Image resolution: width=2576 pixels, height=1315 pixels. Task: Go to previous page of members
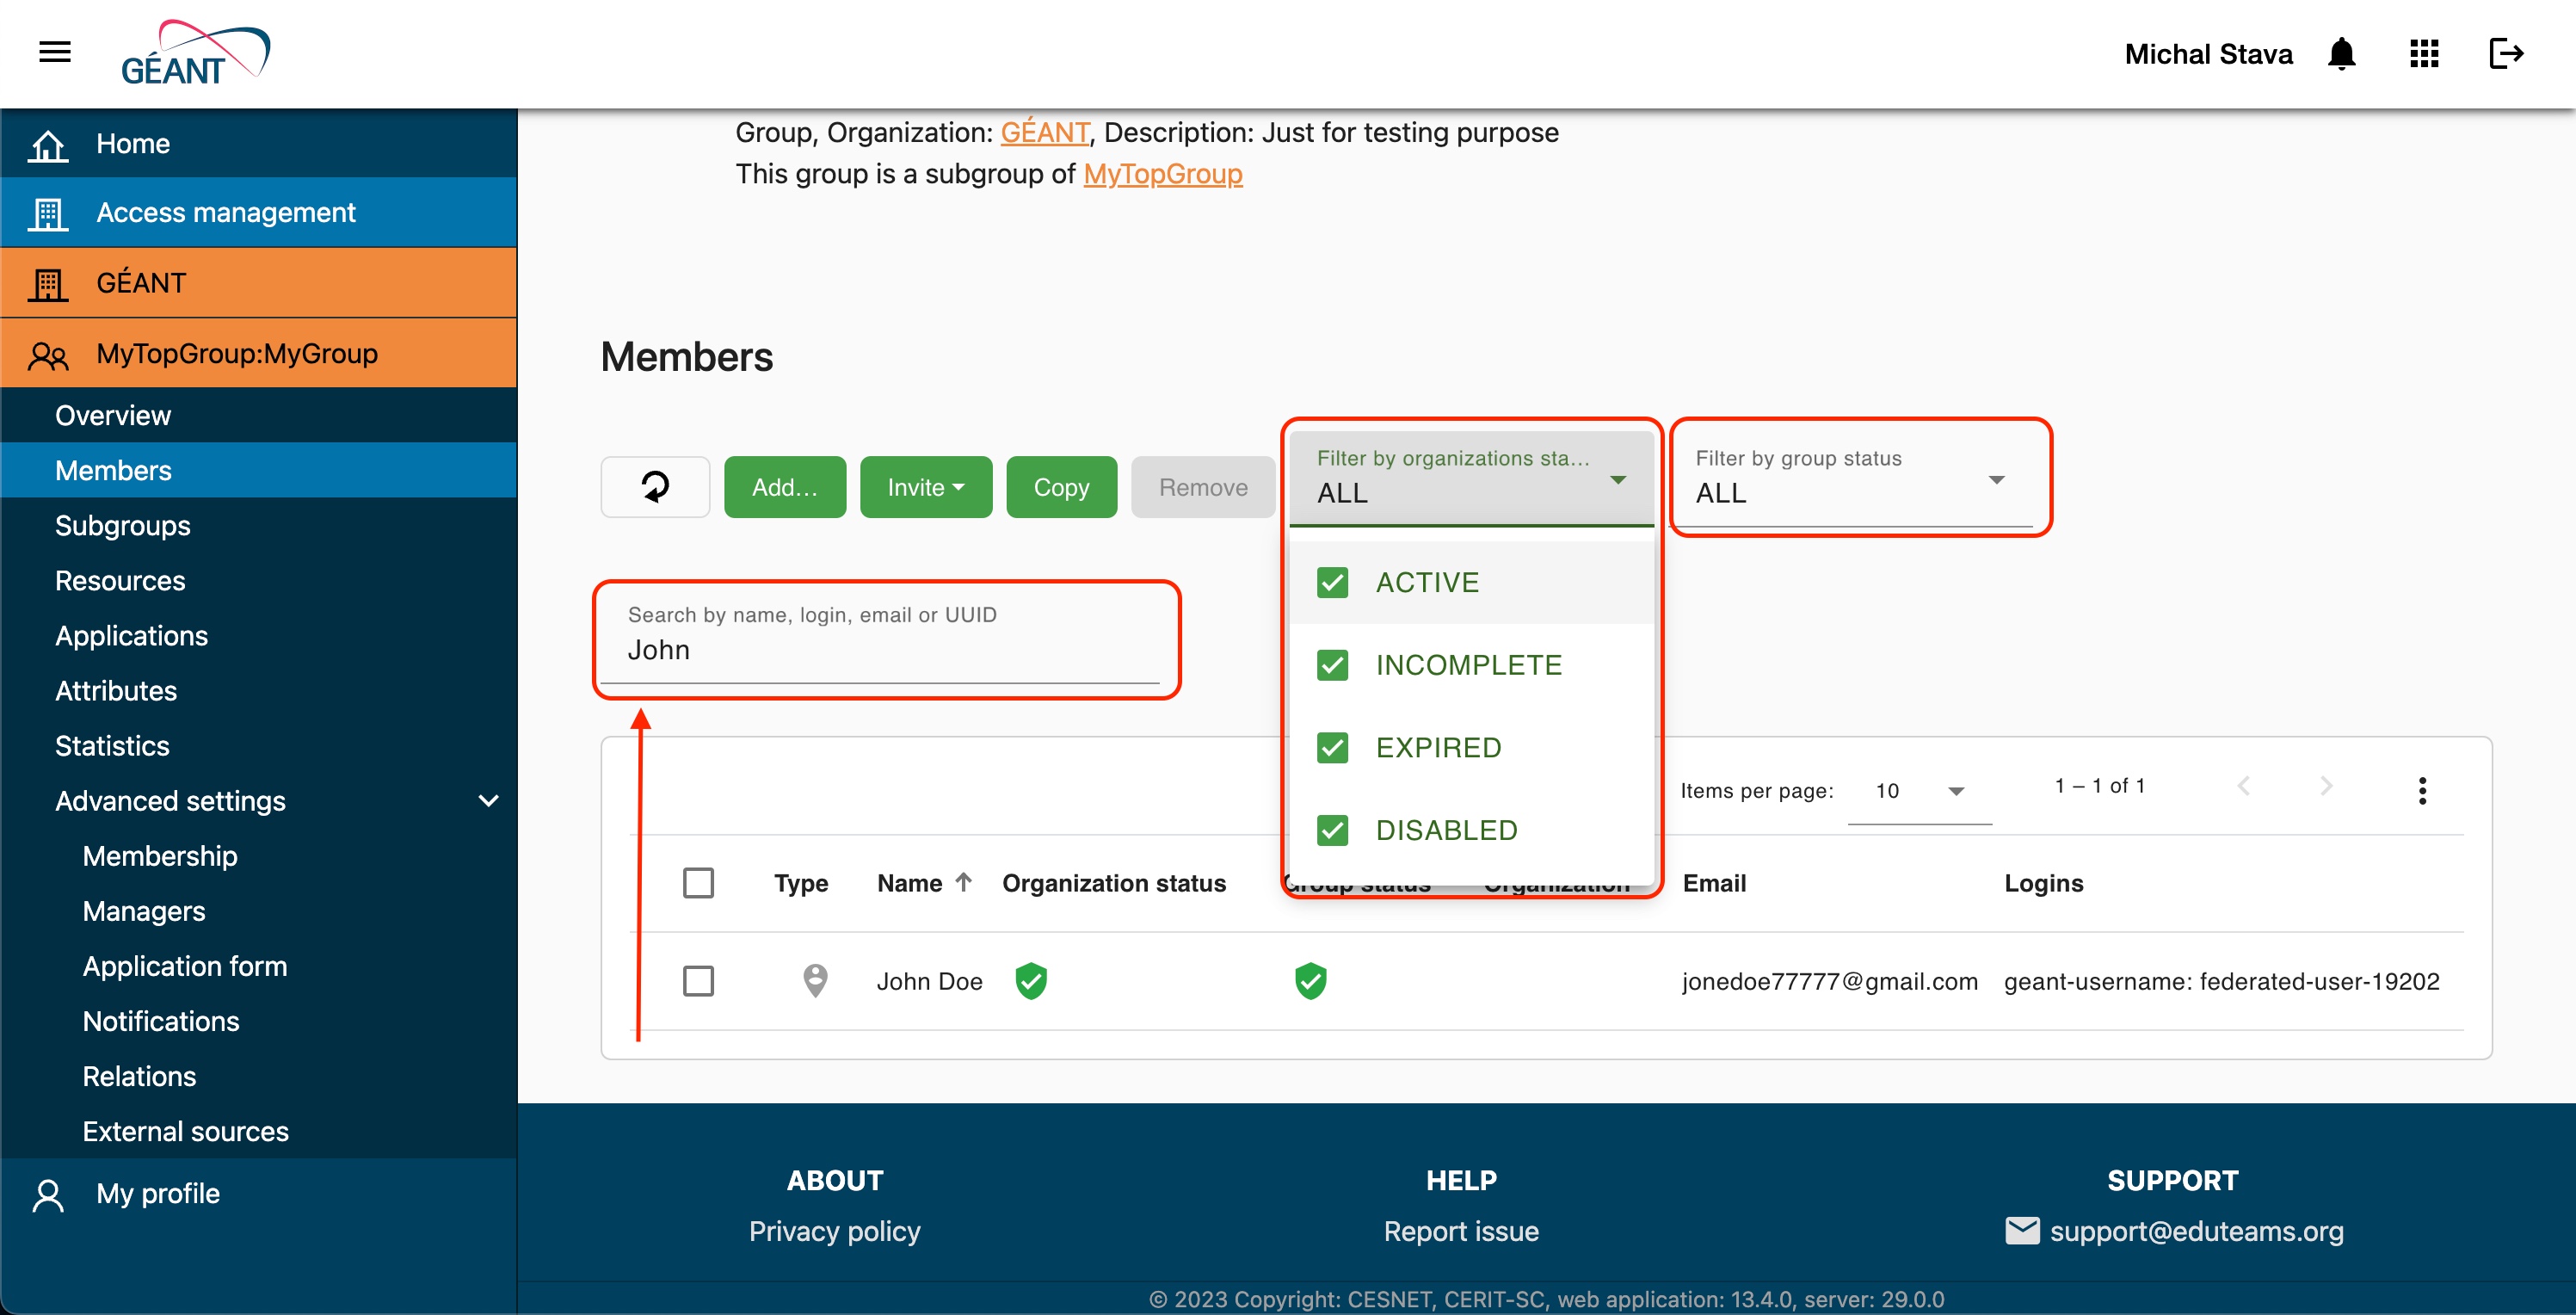click(2244, 786)
